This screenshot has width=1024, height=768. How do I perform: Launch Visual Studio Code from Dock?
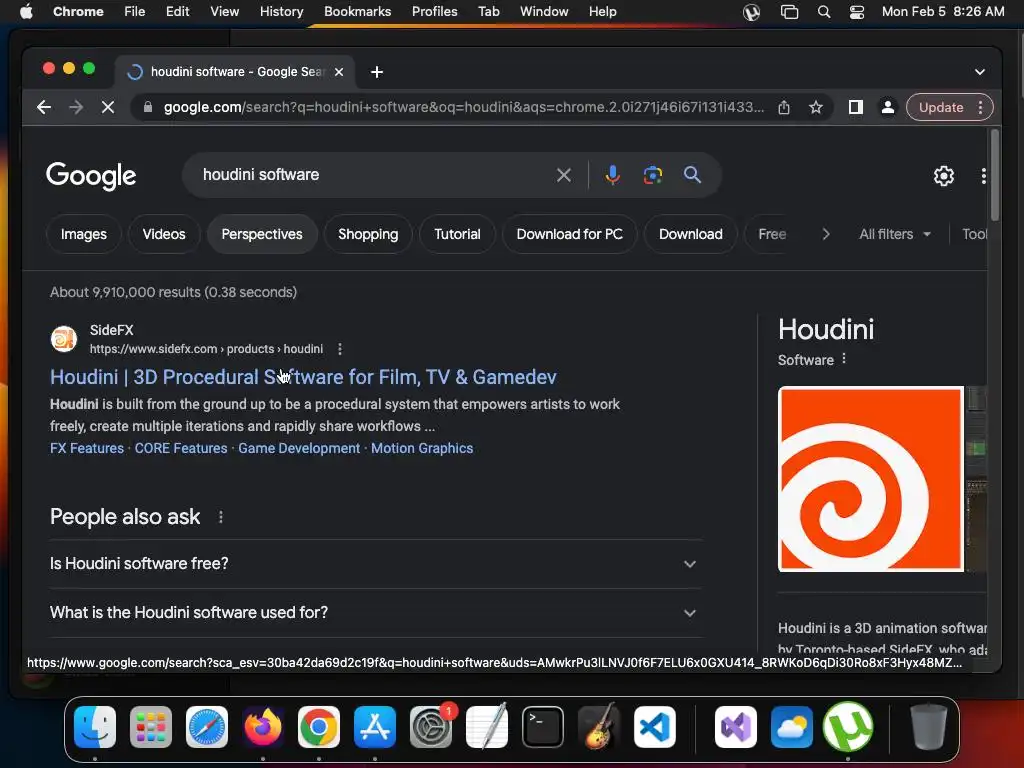654,727
